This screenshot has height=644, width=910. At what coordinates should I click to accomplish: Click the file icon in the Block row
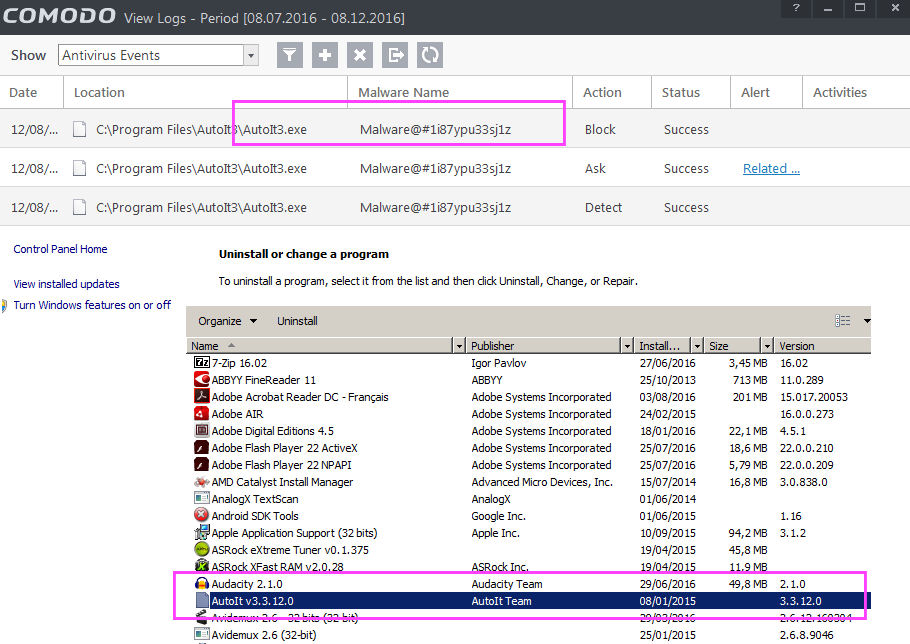tap(80, 129)
